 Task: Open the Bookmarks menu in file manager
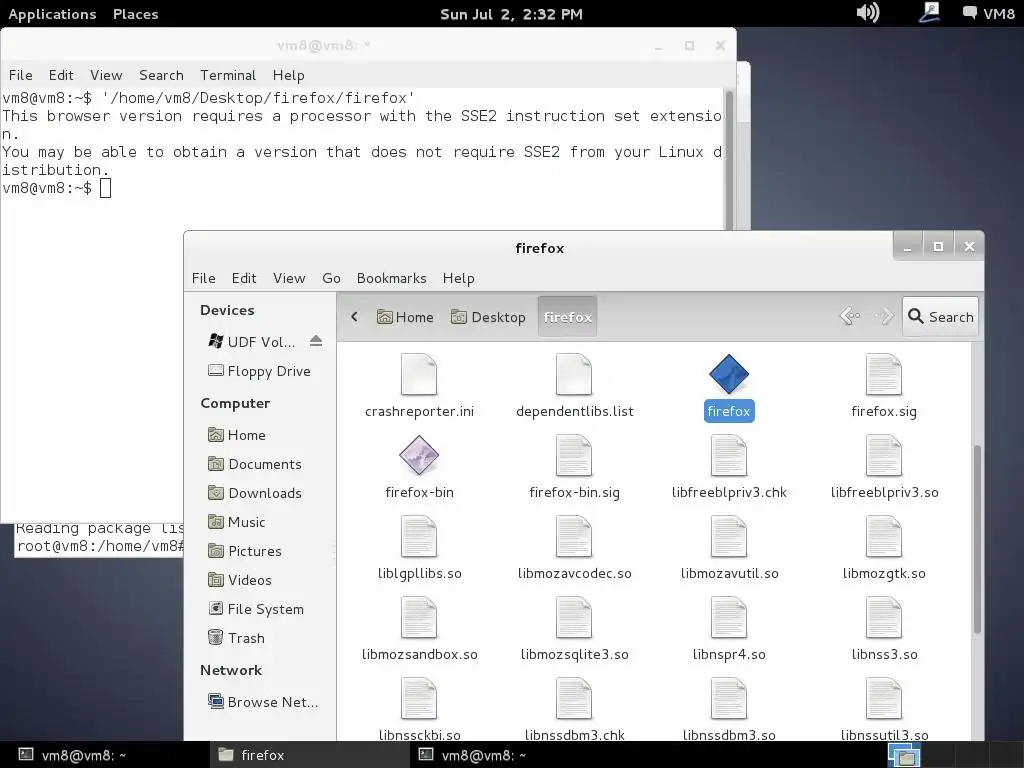click(x=391, y=278)
